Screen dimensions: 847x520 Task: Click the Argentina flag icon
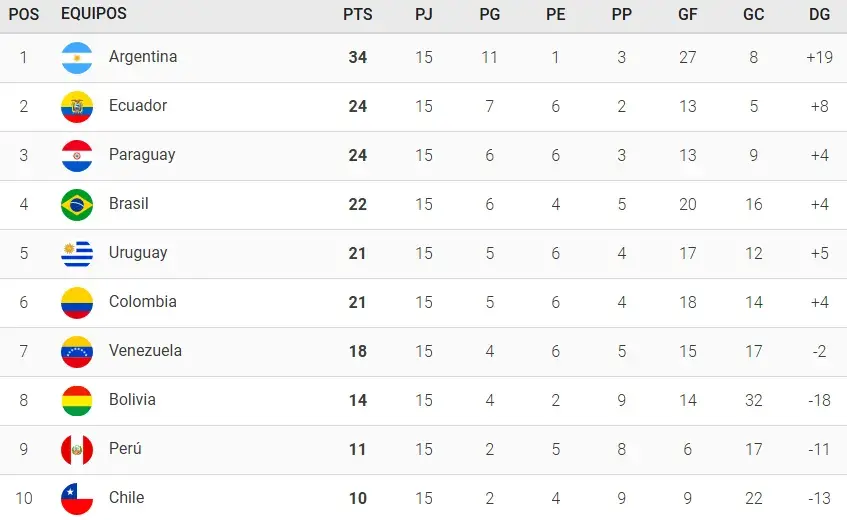(x=77, y=58)
